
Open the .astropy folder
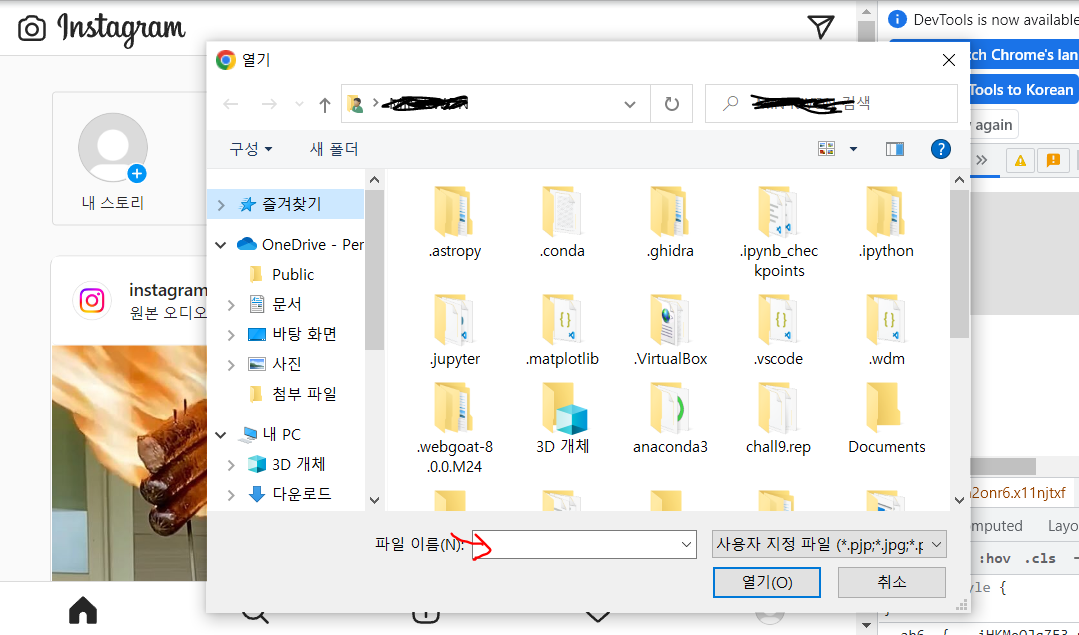454,222
